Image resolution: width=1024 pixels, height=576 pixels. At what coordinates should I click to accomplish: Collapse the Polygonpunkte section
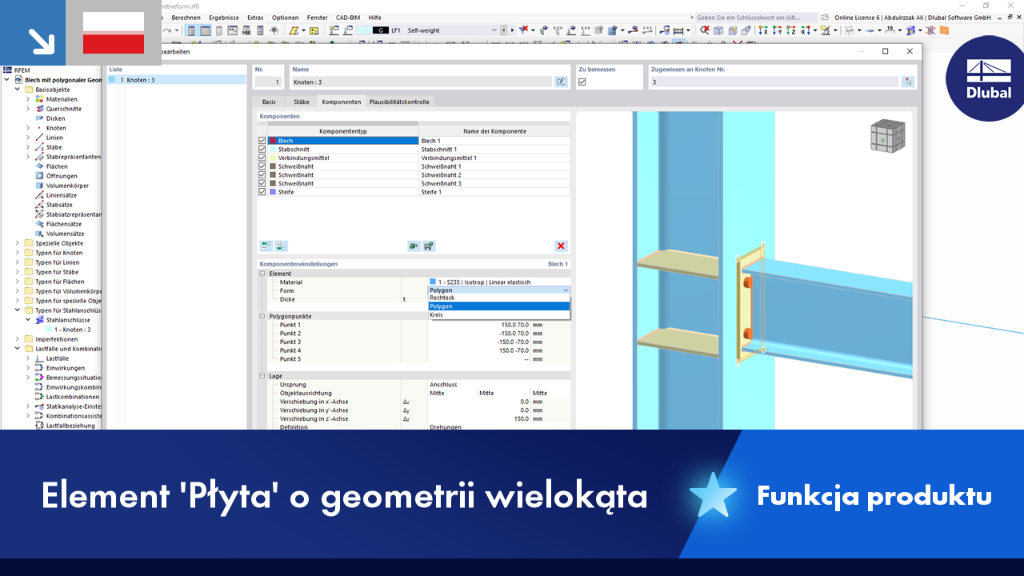pyautogui.click(x=263, y=316)
